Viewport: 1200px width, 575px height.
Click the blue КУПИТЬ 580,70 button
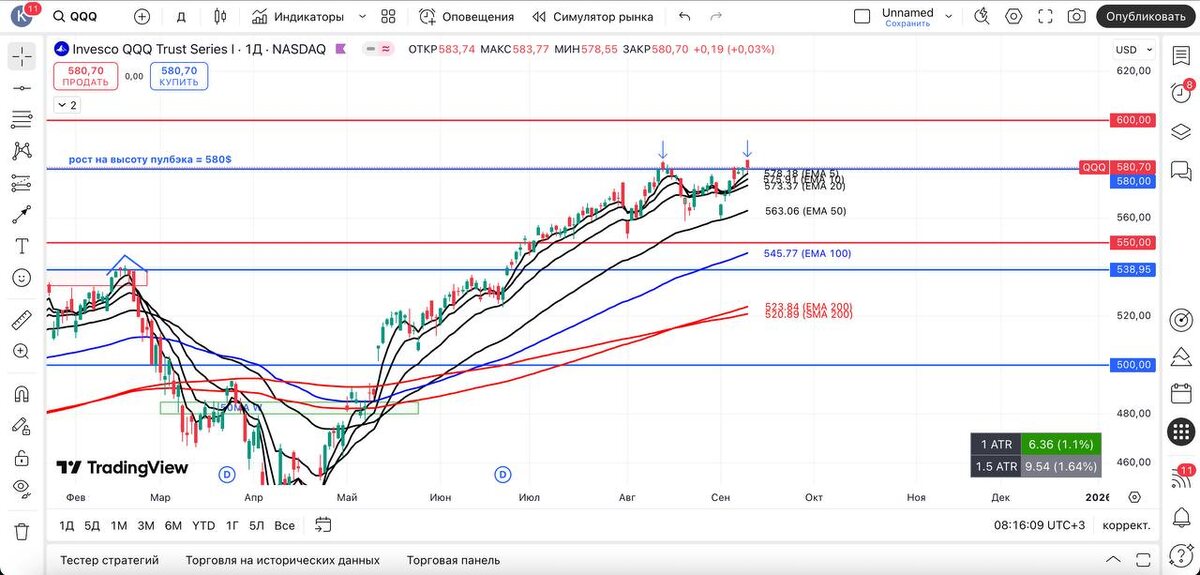click(x=179, y=76)
